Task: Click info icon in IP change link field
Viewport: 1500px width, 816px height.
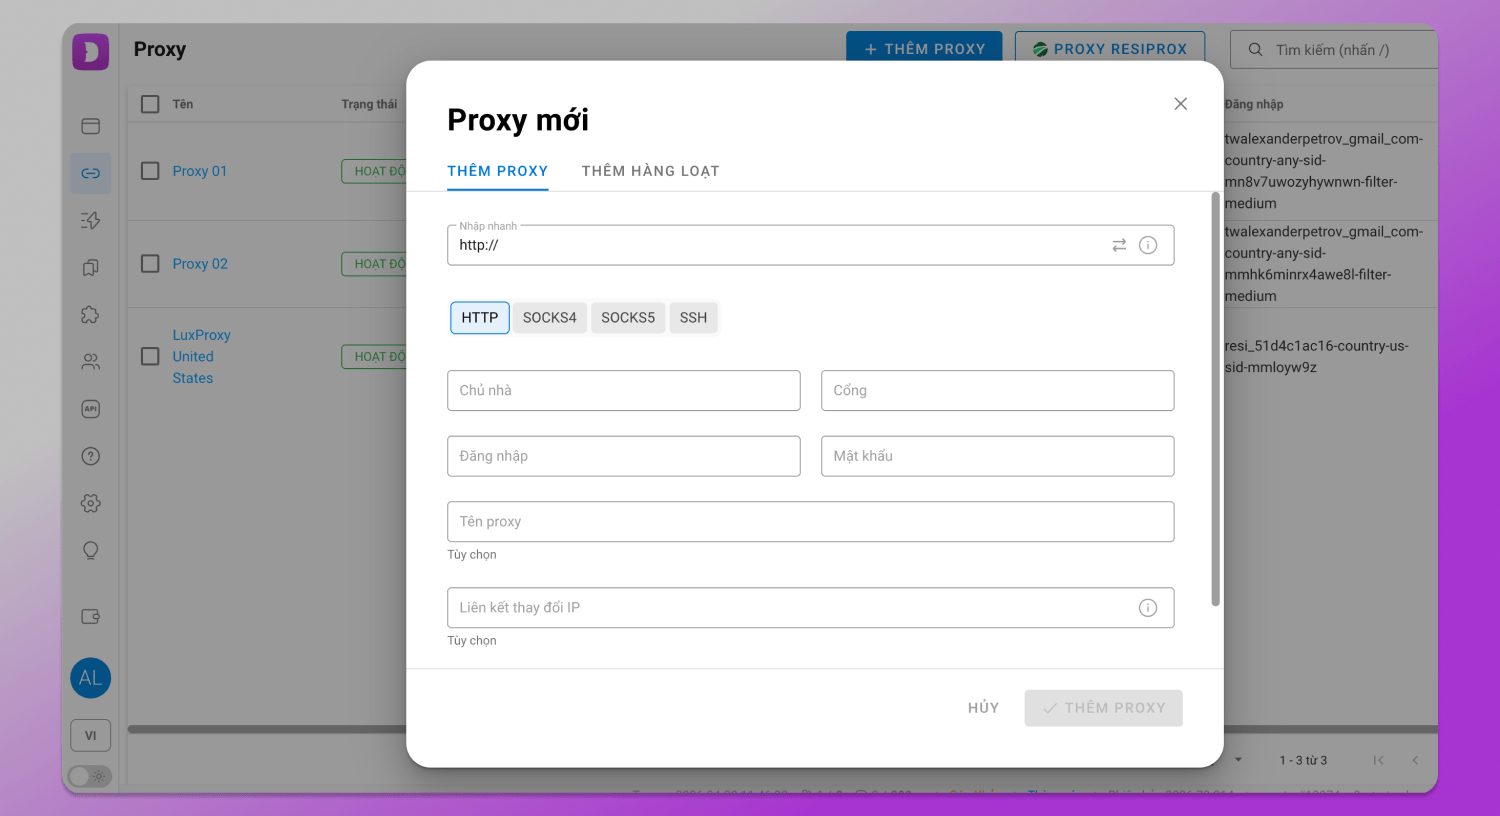Action: coord(1148,608)
